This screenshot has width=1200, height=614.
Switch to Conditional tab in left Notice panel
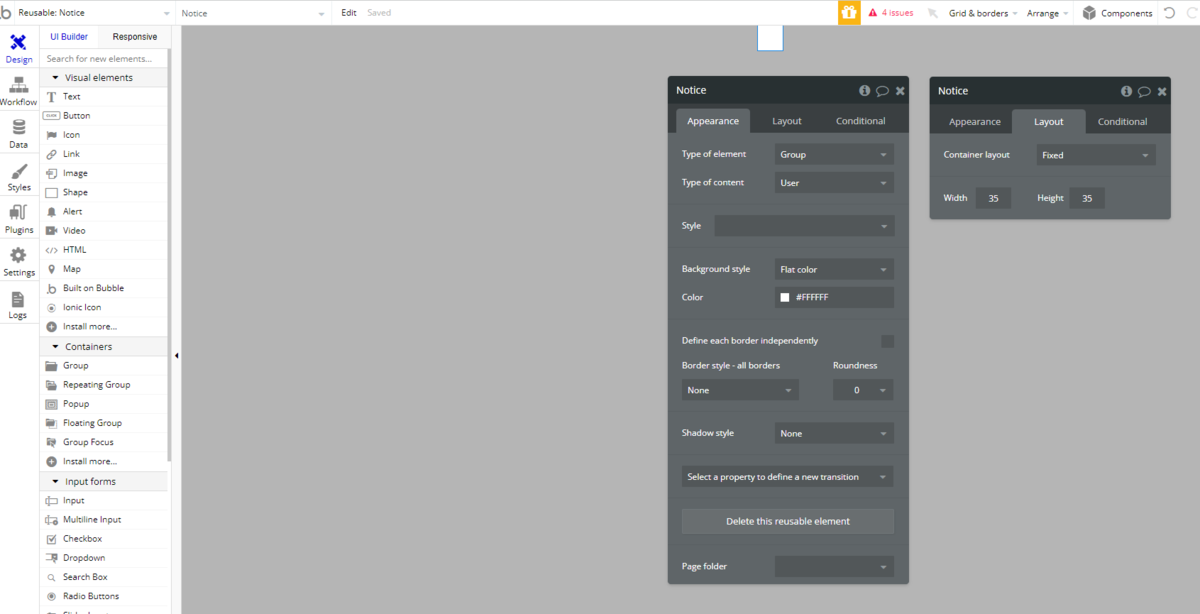pyautogui.click(x=861, y=121)
